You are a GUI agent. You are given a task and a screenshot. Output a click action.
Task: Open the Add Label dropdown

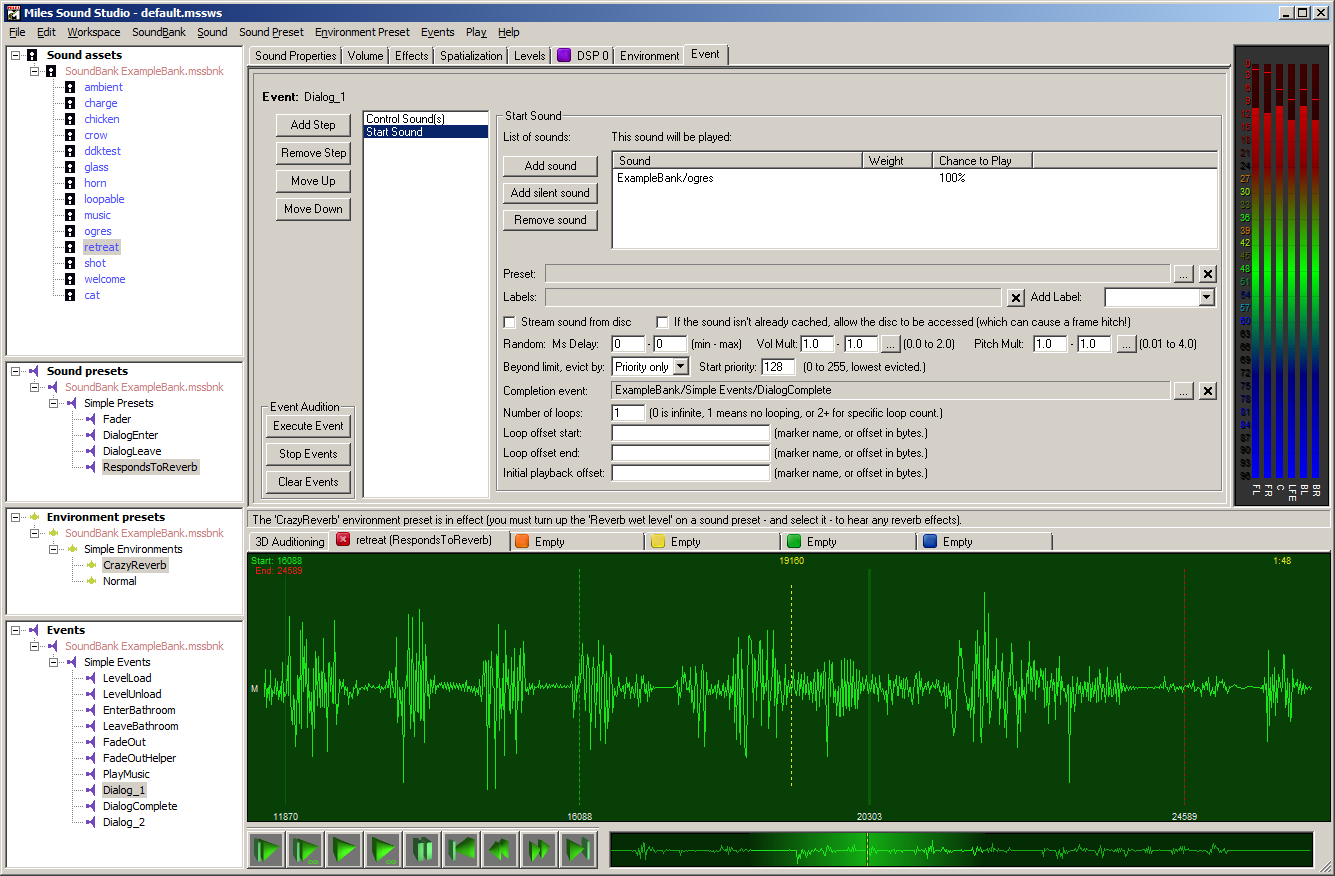click(1206, 297)
